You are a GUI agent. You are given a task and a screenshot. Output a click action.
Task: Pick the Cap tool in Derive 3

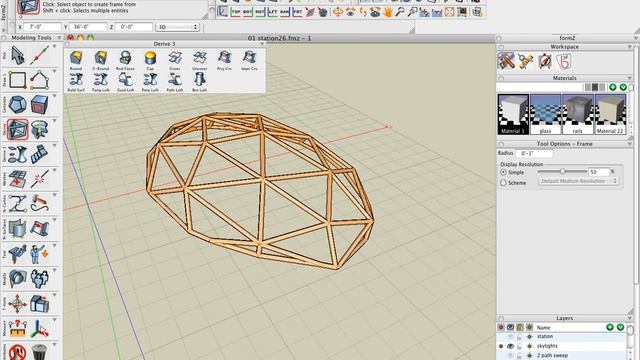[150, 60]
